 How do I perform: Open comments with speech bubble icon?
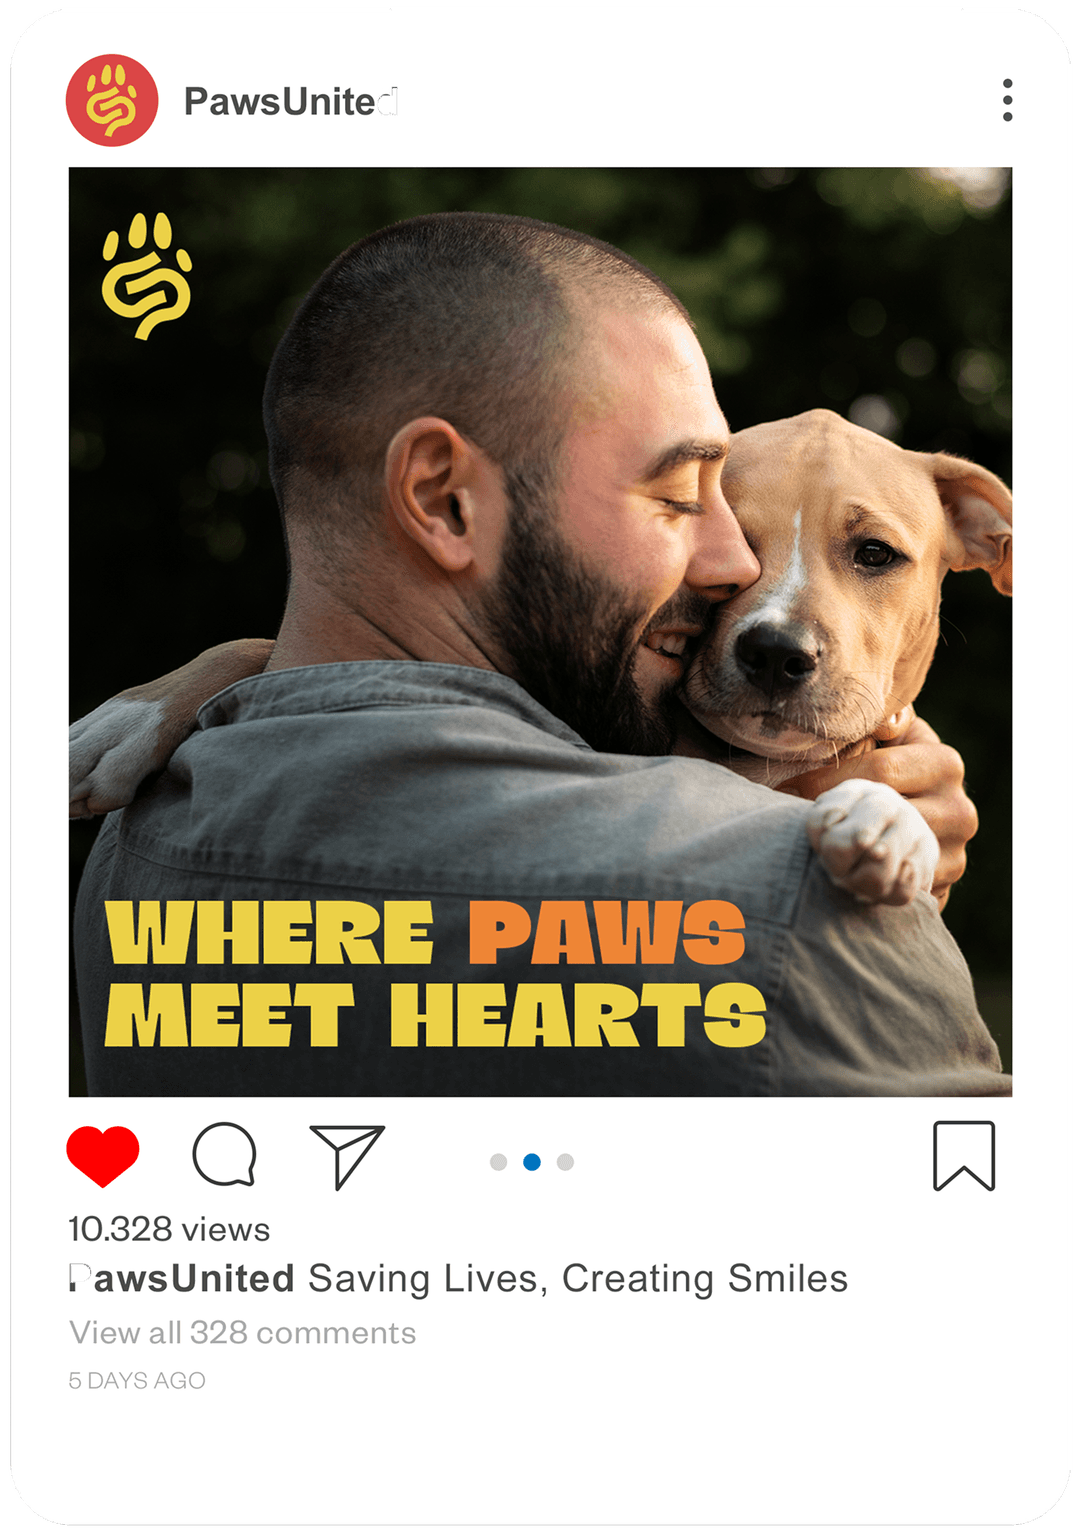[x=224, y=1154]
